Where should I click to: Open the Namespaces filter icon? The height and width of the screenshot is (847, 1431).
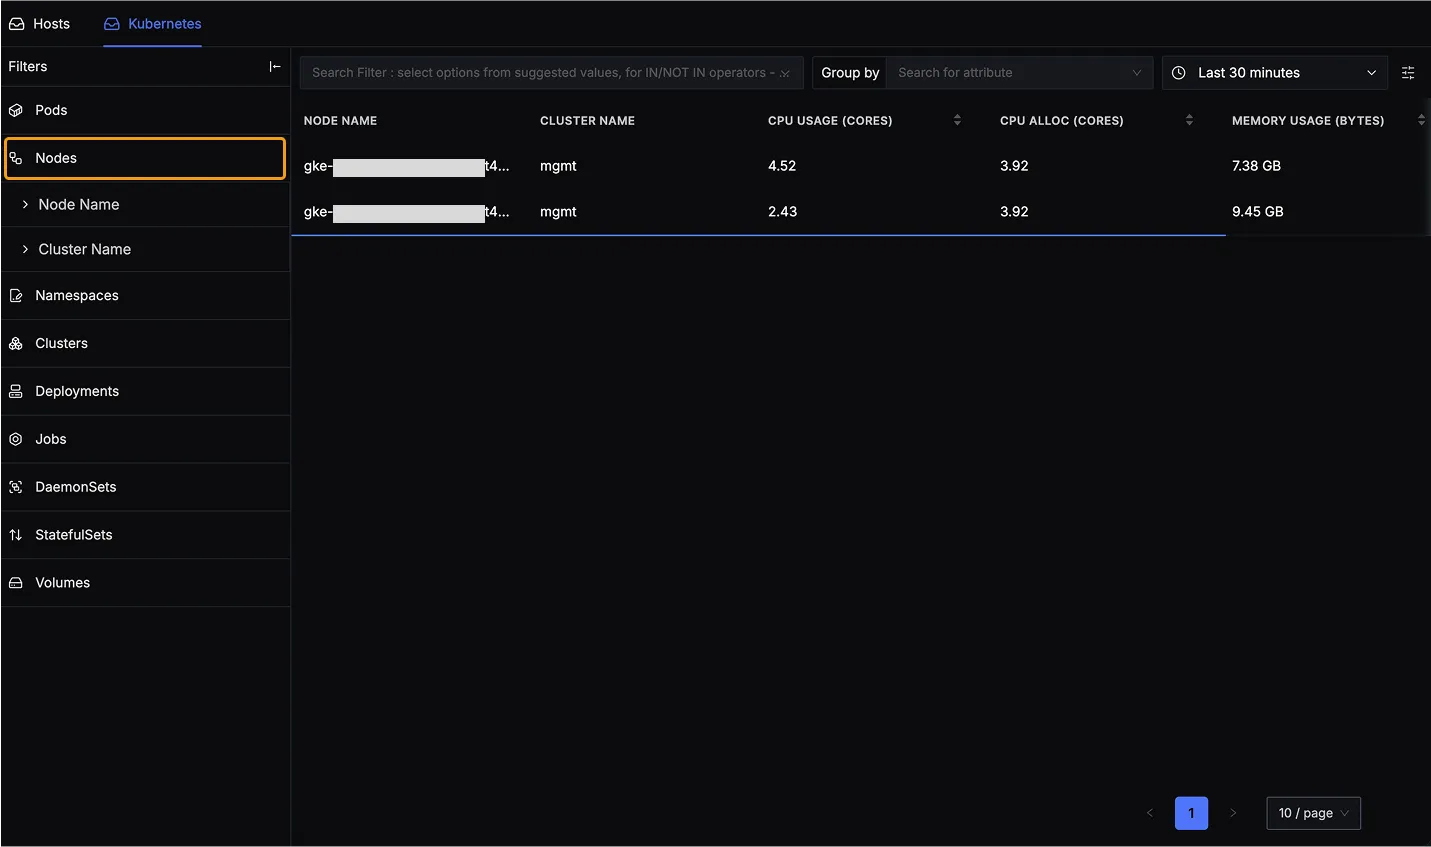15,295
